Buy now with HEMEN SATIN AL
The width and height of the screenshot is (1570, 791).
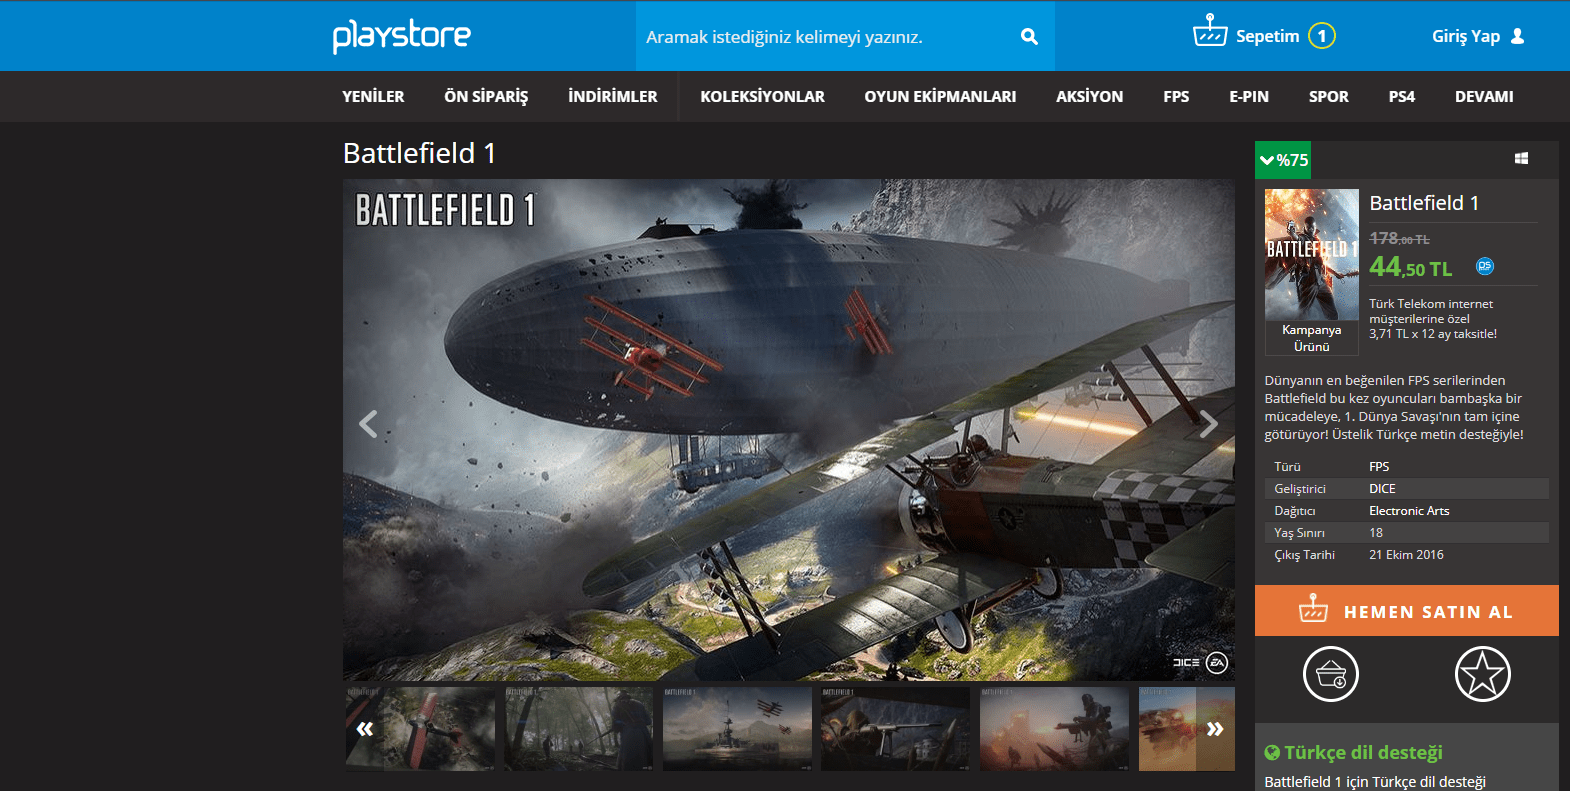point(1407,611)
